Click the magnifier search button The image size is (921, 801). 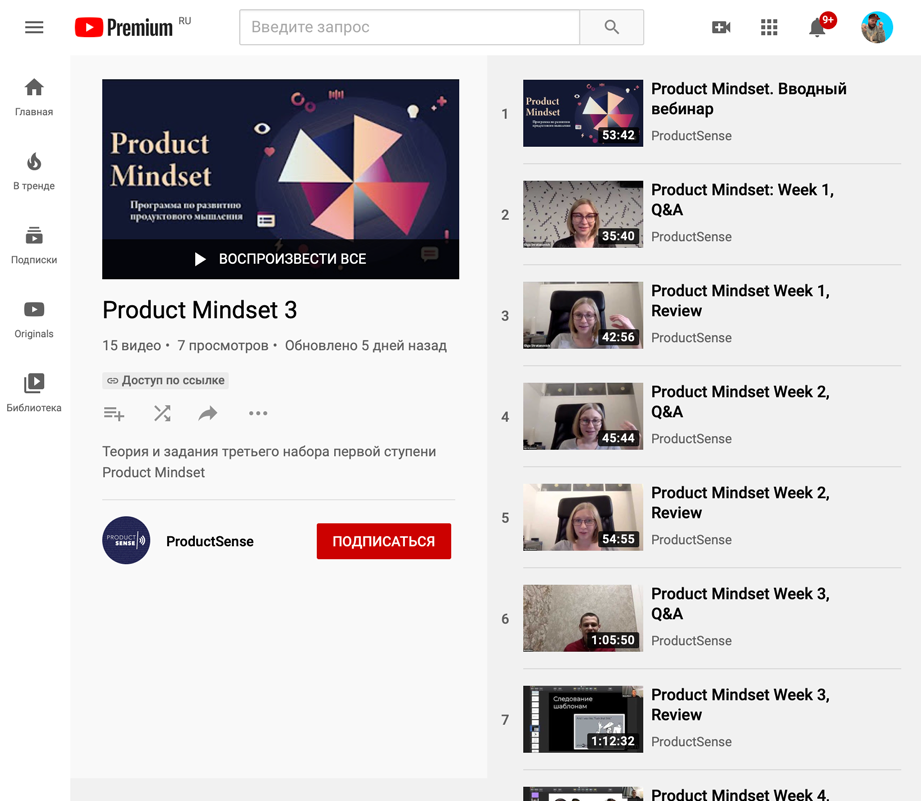pyautogui.click(x=611, y=27)
